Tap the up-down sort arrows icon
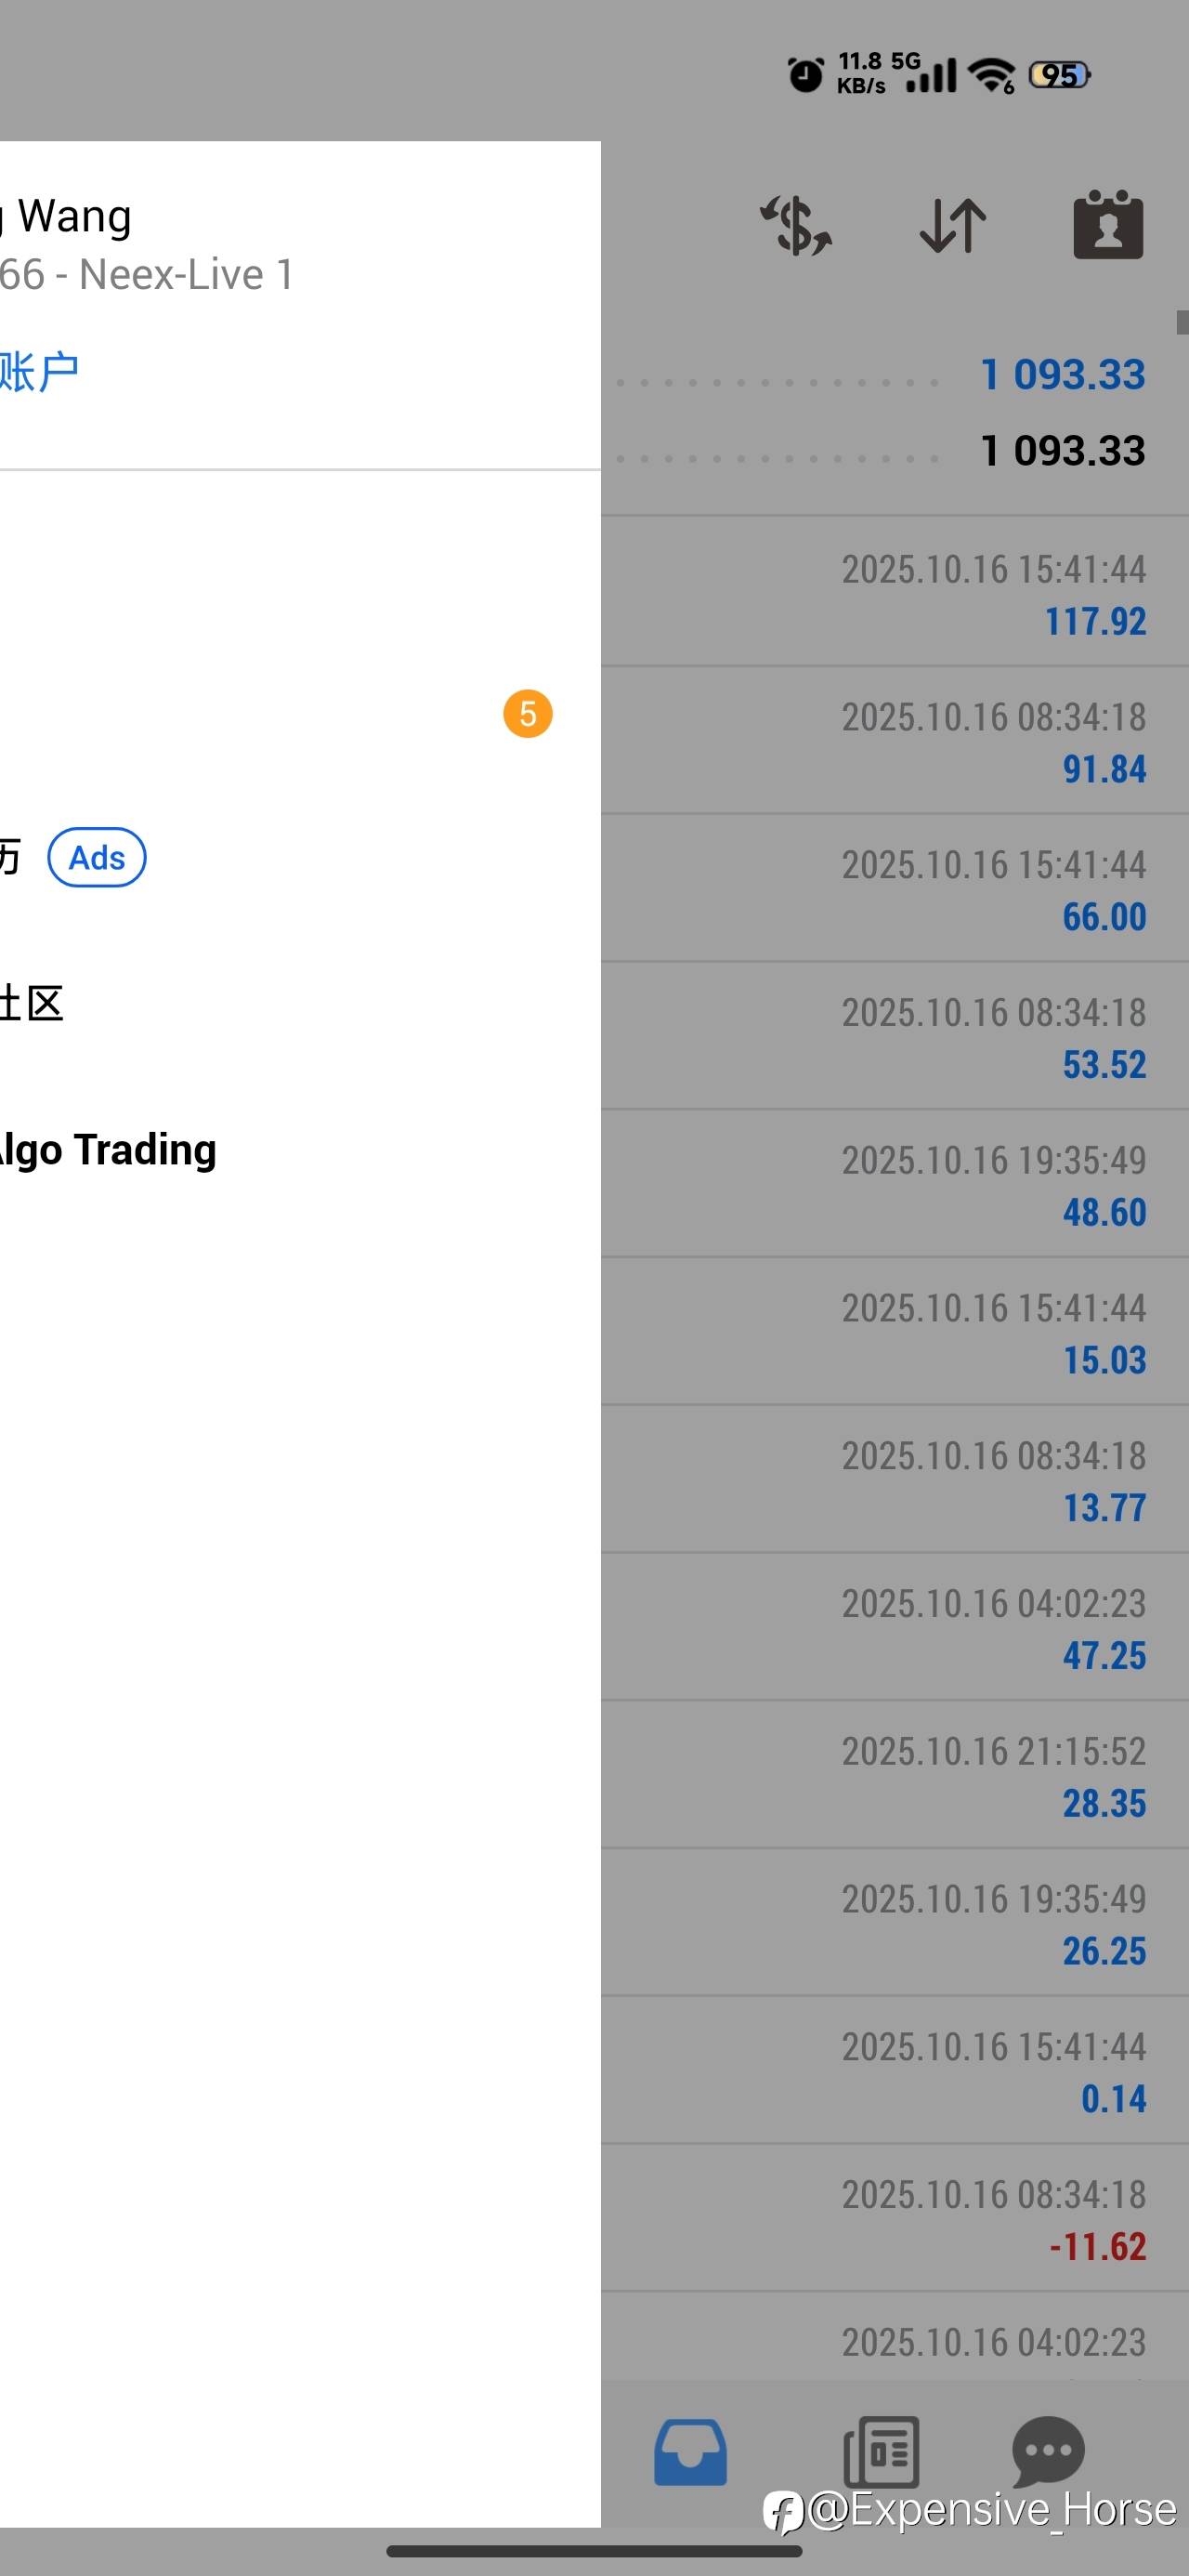 tap(952, 226)
